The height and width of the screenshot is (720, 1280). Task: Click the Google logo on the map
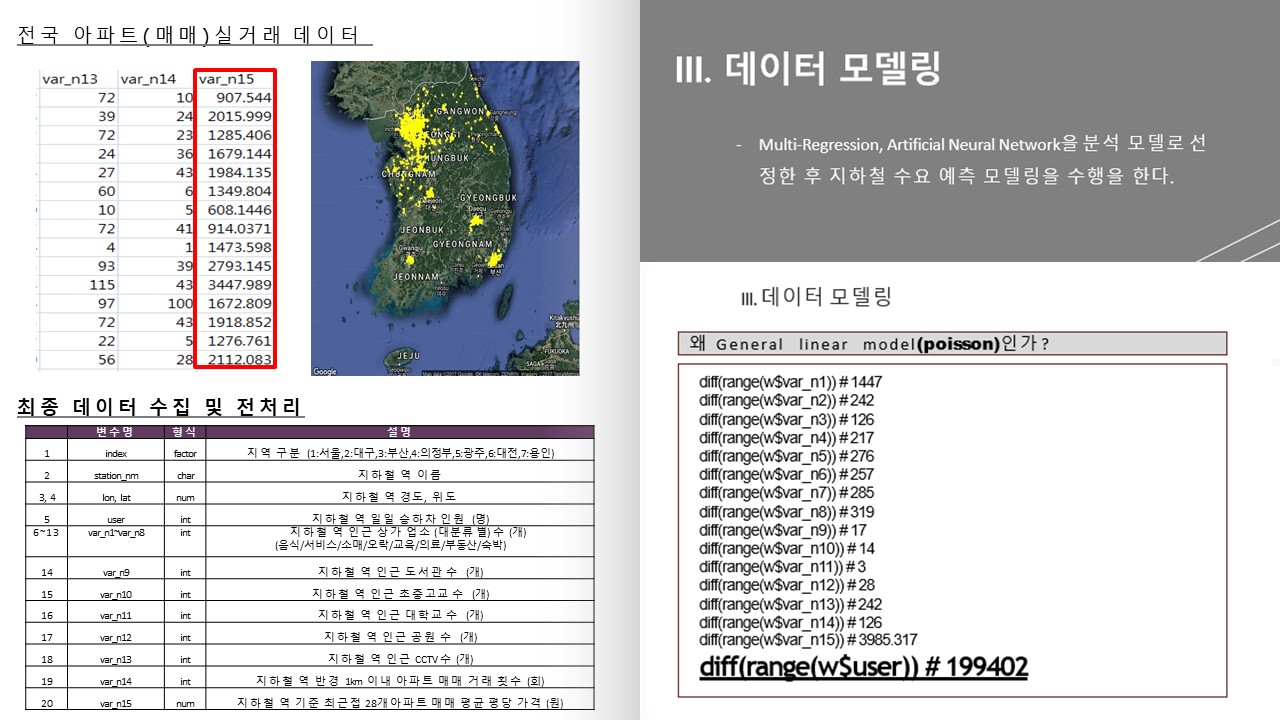(325, 371)
